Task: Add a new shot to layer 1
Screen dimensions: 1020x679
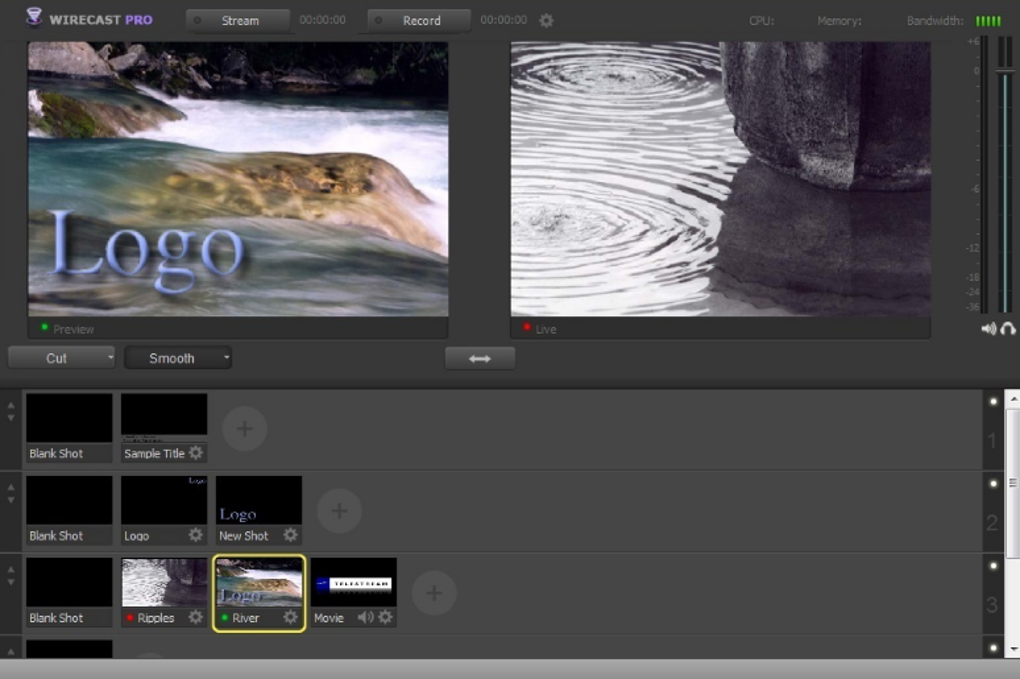Action: tap(245, 429)
